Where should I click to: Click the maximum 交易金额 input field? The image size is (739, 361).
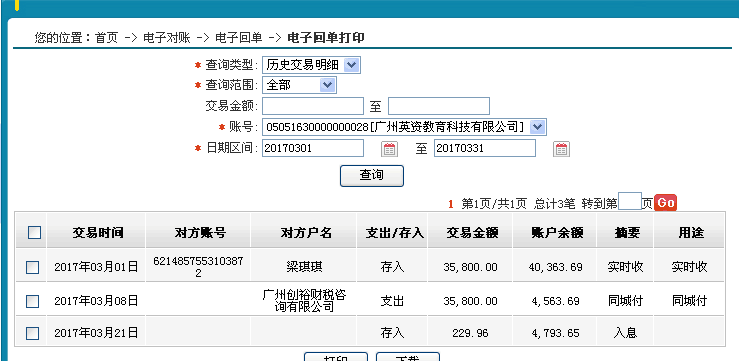(x=439, y=106)
